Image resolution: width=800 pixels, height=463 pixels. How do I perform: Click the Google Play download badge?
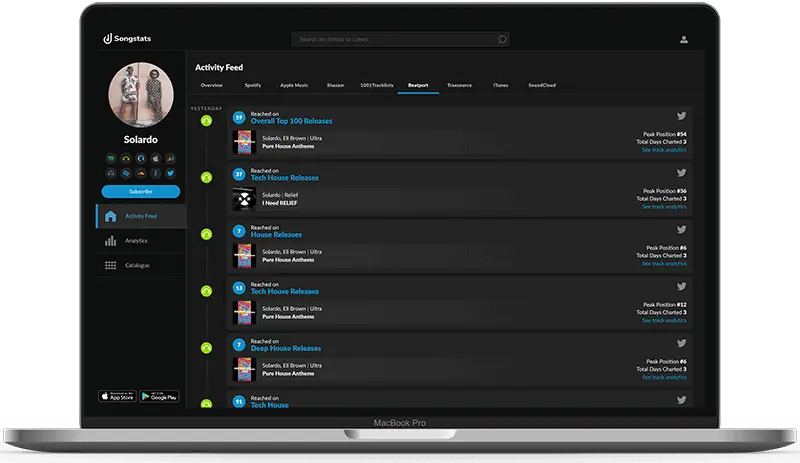(159, 396)
